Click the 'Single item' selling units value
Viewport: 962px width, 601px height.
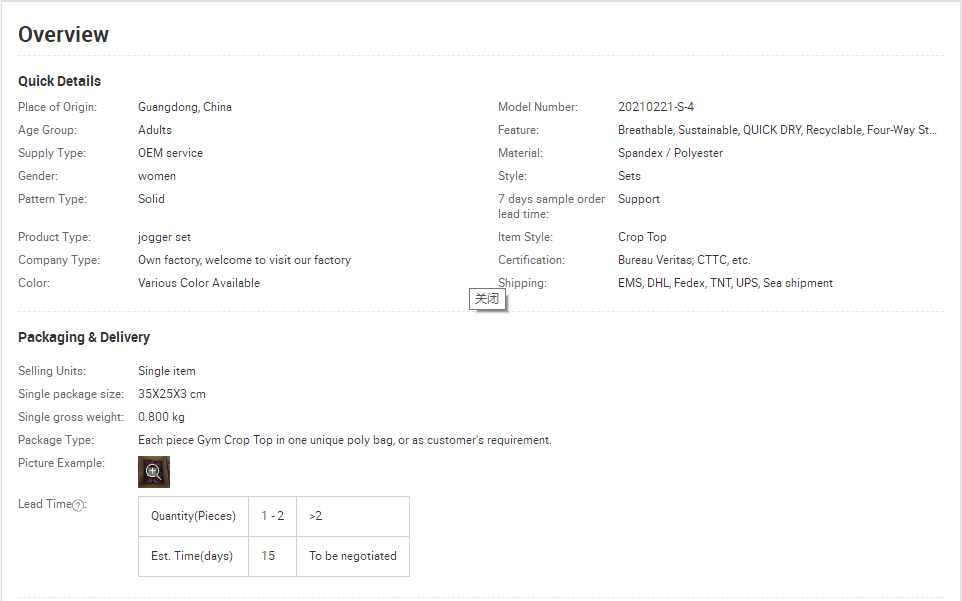pyautogui.click(x=167, y=371)
